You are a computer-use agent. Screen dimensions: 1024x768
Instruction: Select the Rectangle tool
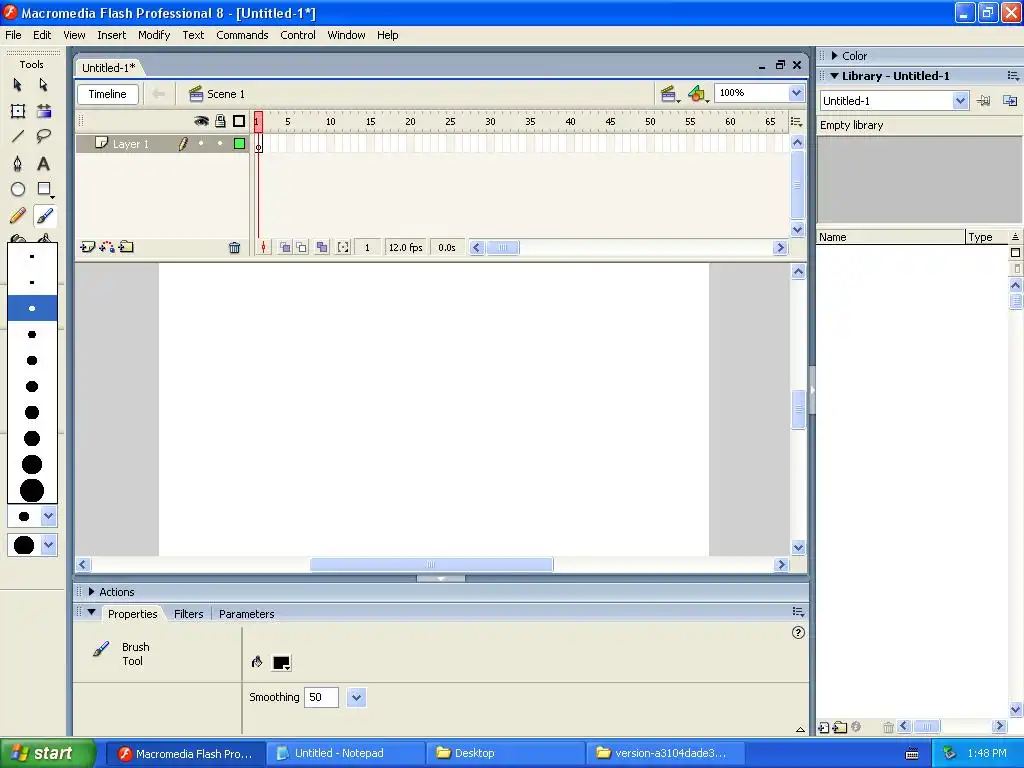coord(44,189)
